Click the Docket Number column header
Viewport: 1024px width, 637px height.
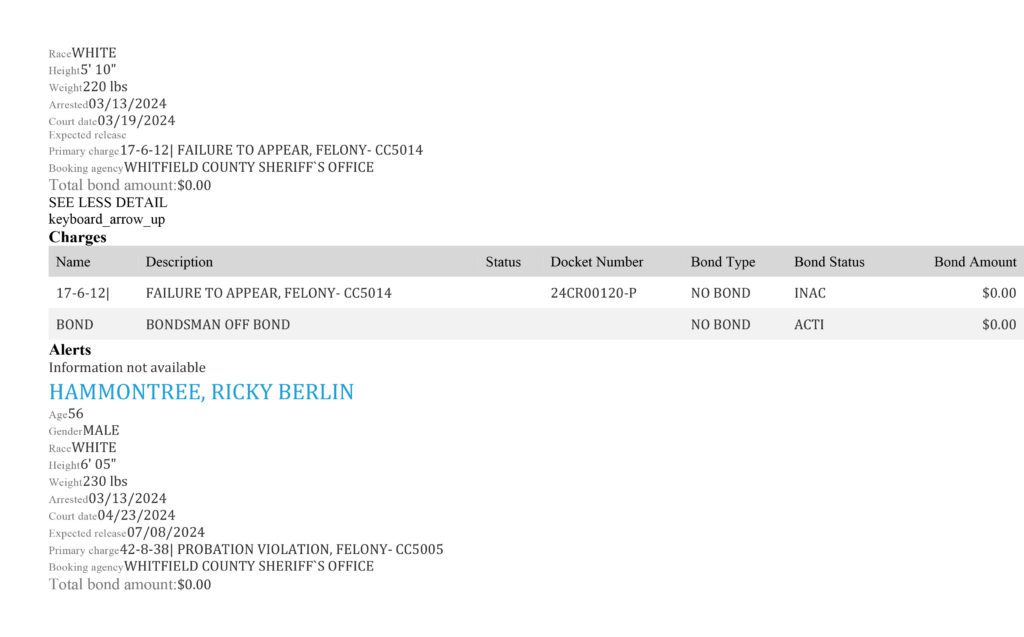pyautogui.click(x=596, y=262)
